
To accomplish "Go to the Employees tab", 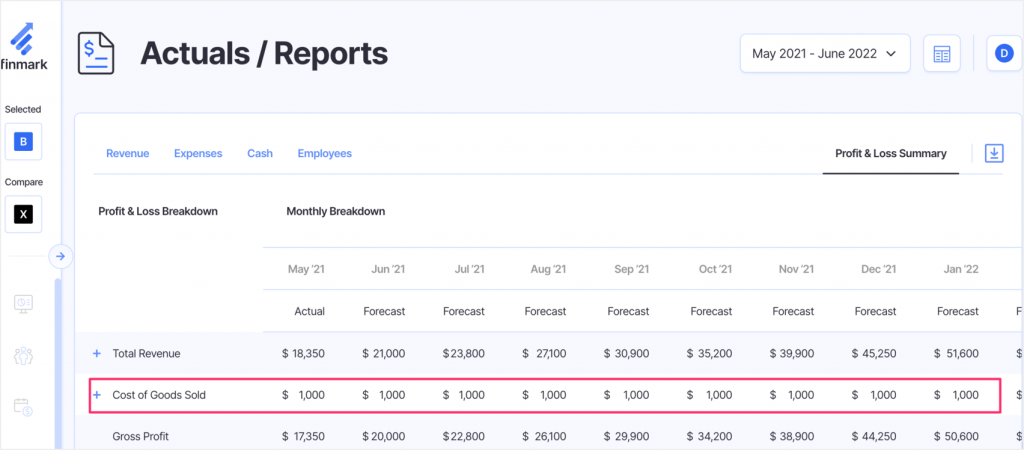I will [x=324, y=153].
